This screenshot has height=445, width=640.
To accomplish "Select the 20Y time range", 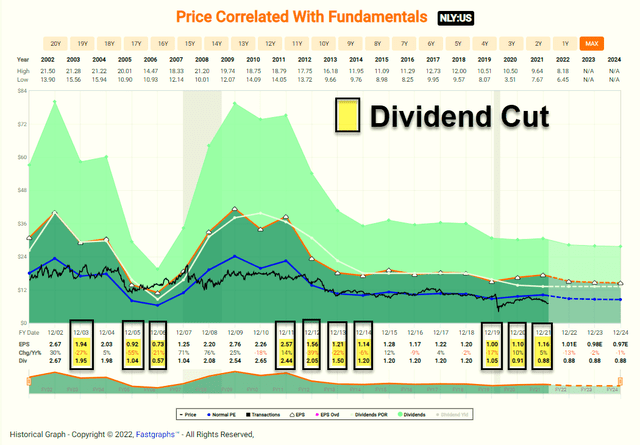I will pyautogui.click(x=56, y=44).
